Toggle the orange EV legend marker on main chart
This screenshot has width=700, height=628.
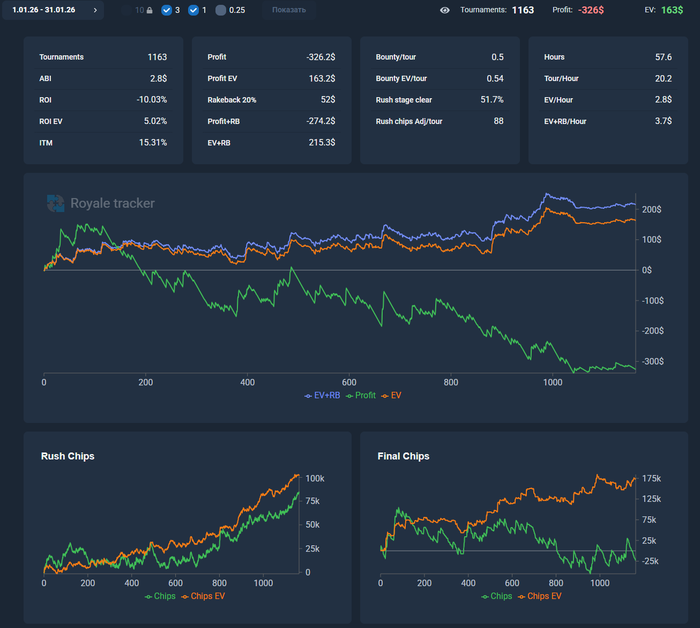click(385, 396)
